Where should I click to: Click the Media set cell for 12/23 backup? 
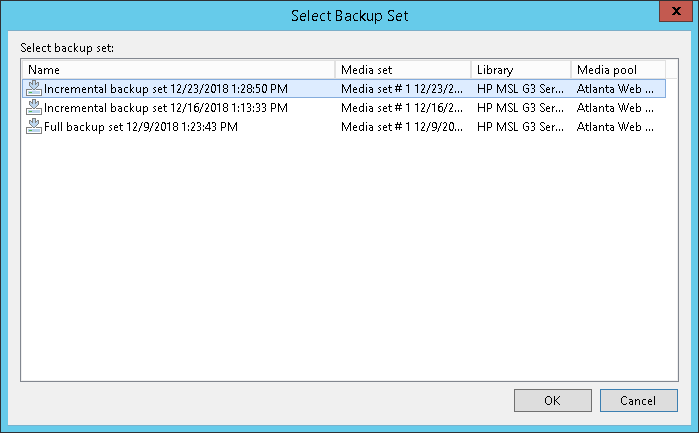pyautogui.click(x=402, y=89)
